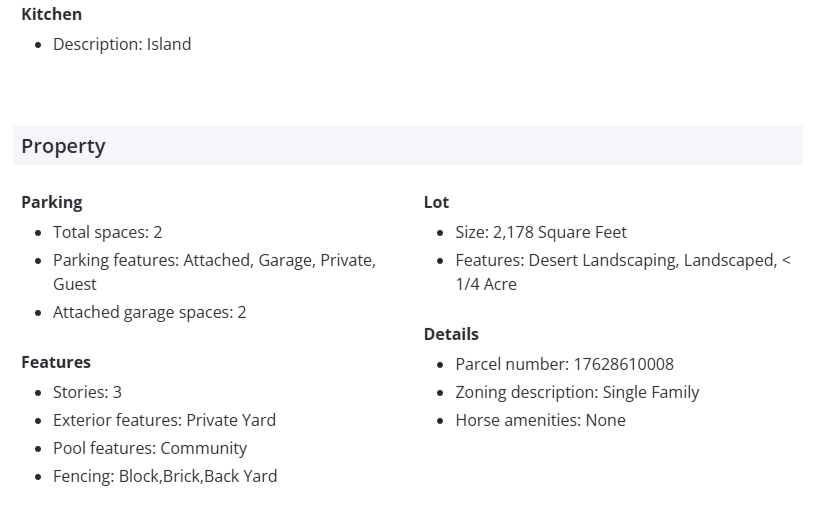Image resolution: width=823 pixels, height=511 pixels.
Task: Click the bold Features subsection heading
Action: pos(56,362)
